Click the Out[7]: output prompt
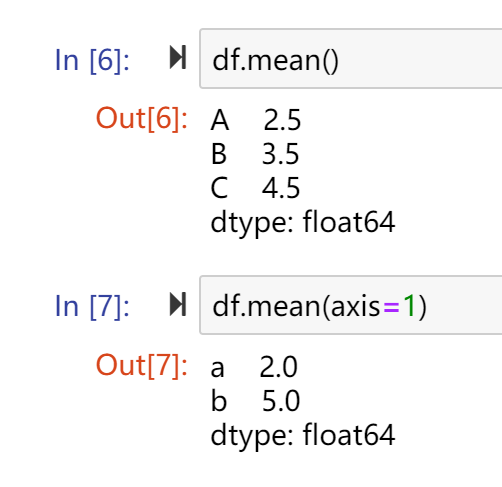This screenshot has height=487, width=502. pos(141,365)
